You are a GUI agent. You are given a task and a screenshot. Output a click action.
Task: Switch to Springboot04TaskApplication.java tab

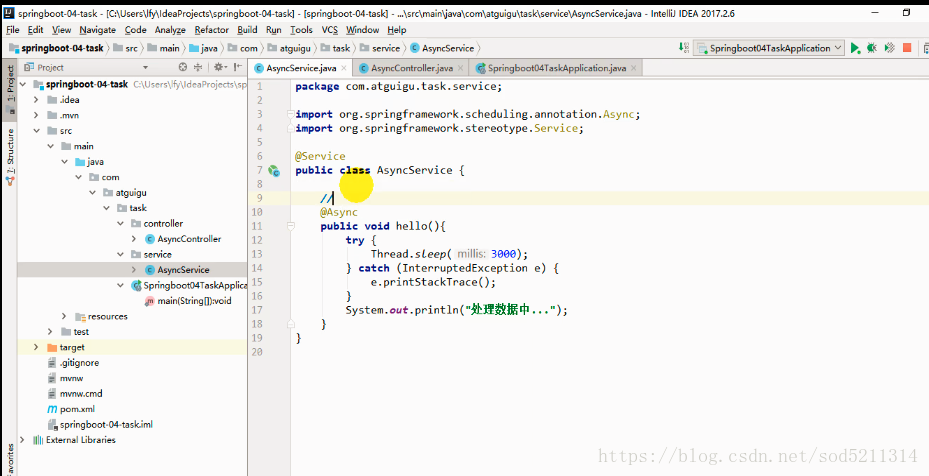(556, 68)
